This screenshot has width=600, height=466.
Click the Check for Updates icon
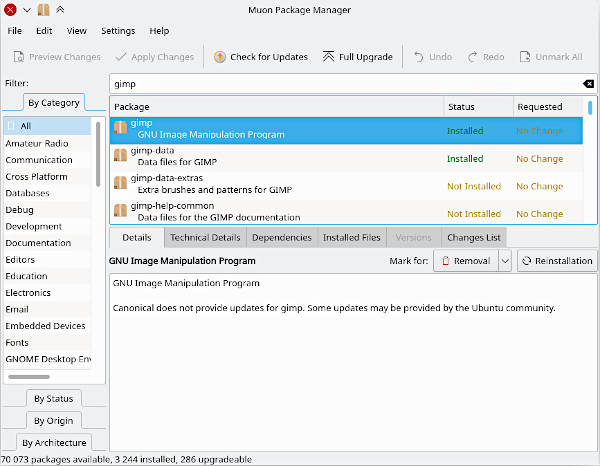click(x=220, y=57)
